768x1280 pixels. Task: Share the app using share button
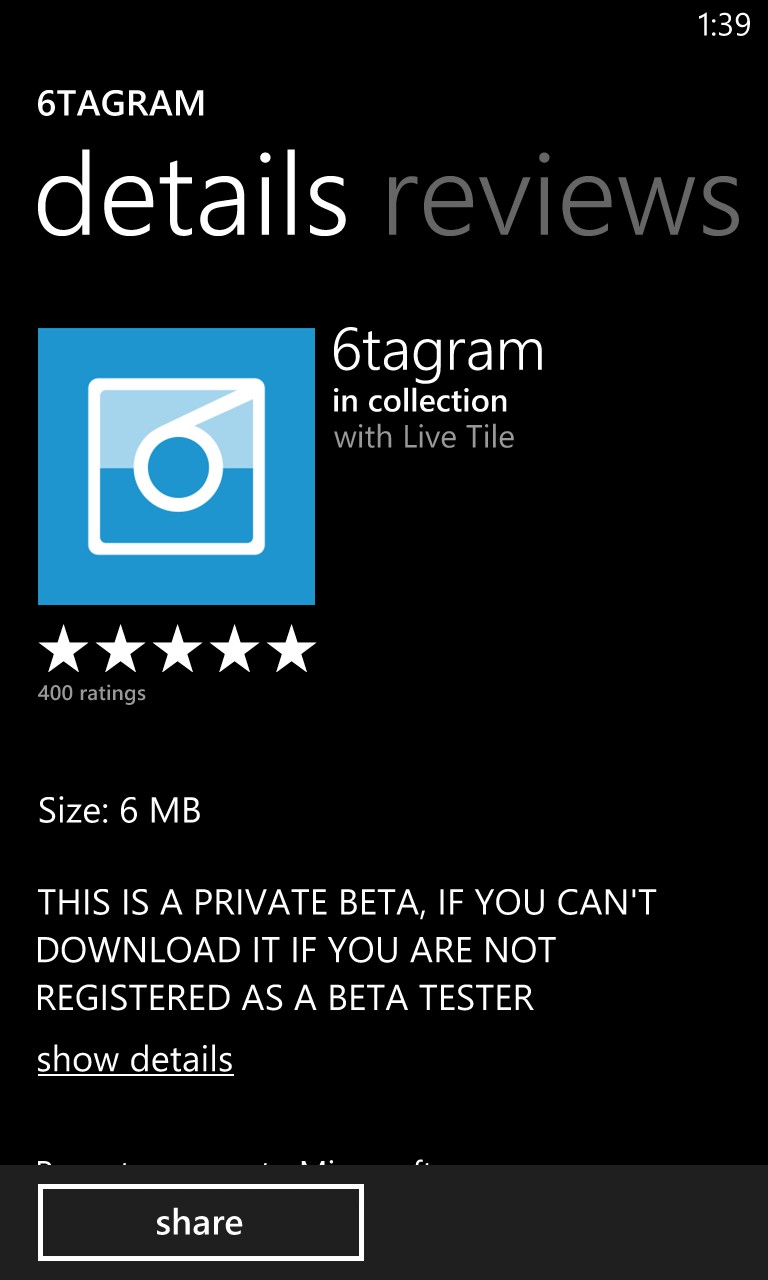(200, 1222)
